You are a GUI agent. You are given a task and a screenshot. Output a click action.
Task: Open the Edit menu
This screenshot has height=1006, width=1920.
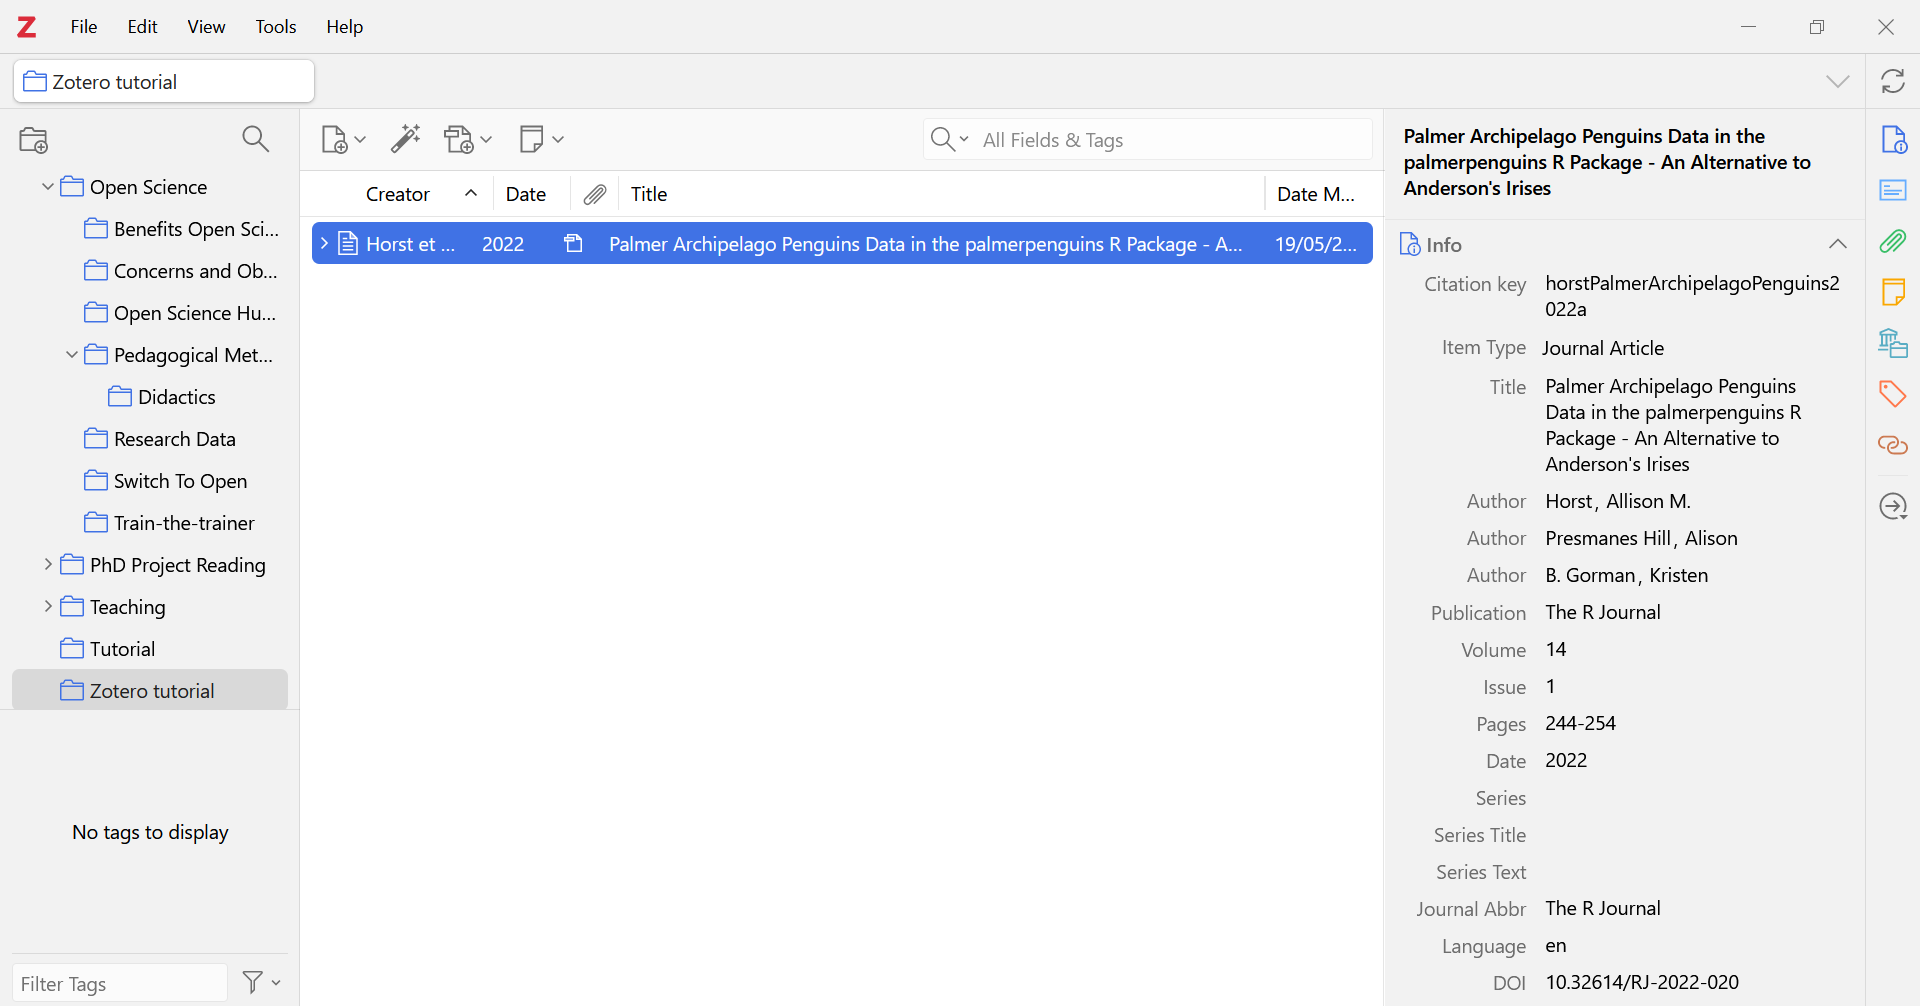[143, 27]
